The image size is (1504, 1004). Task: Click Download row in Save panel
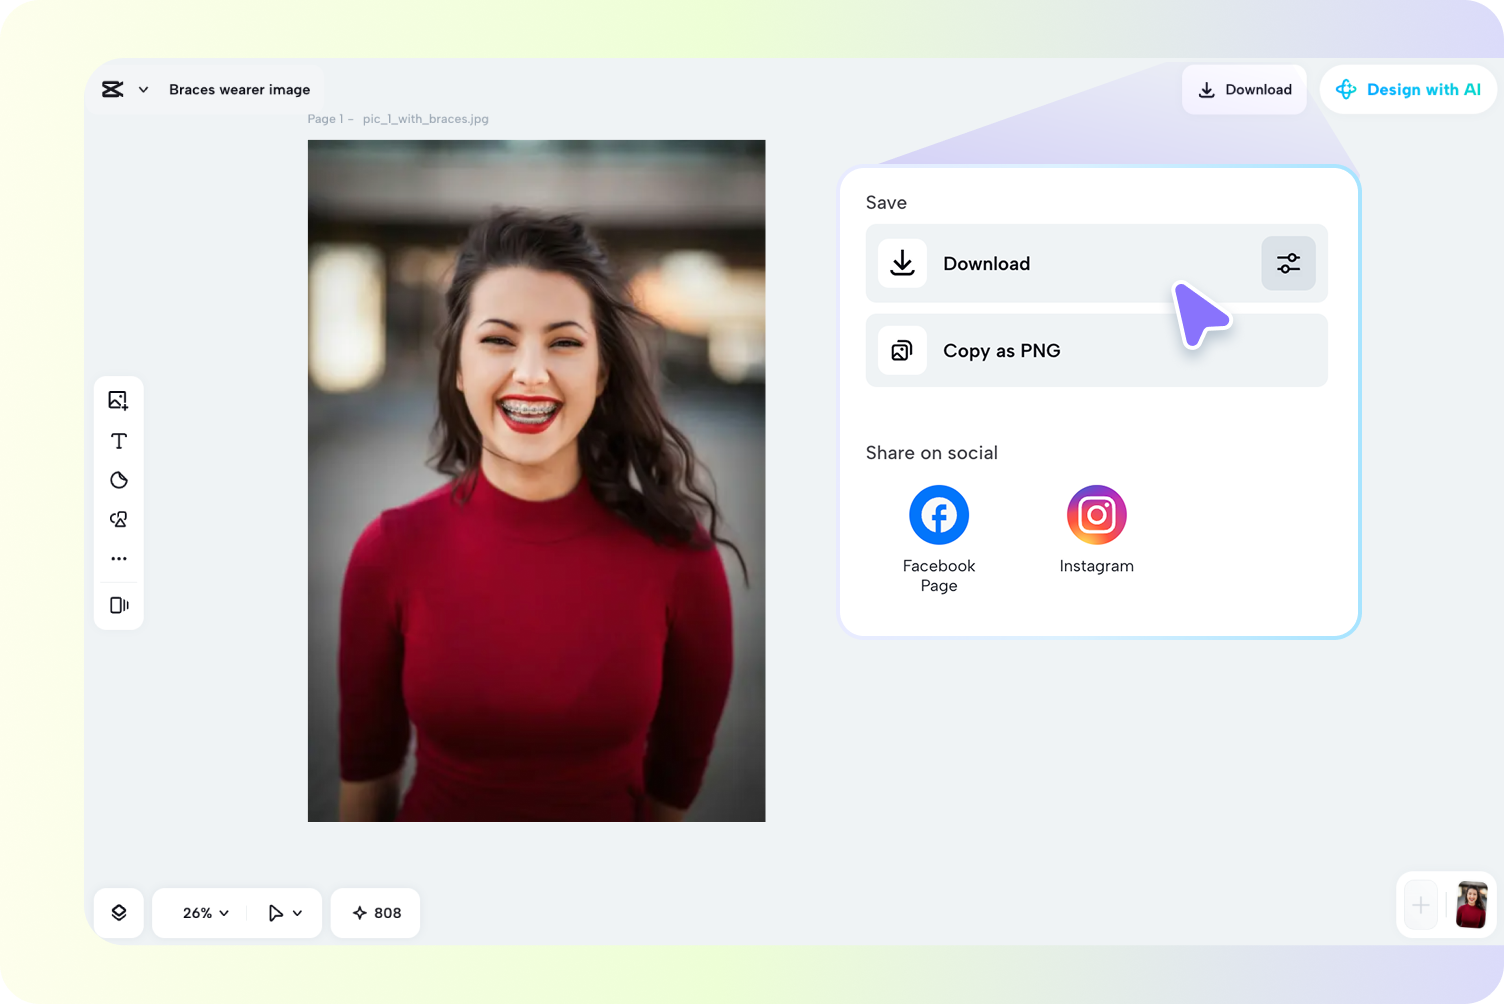tap(1097, 263)
